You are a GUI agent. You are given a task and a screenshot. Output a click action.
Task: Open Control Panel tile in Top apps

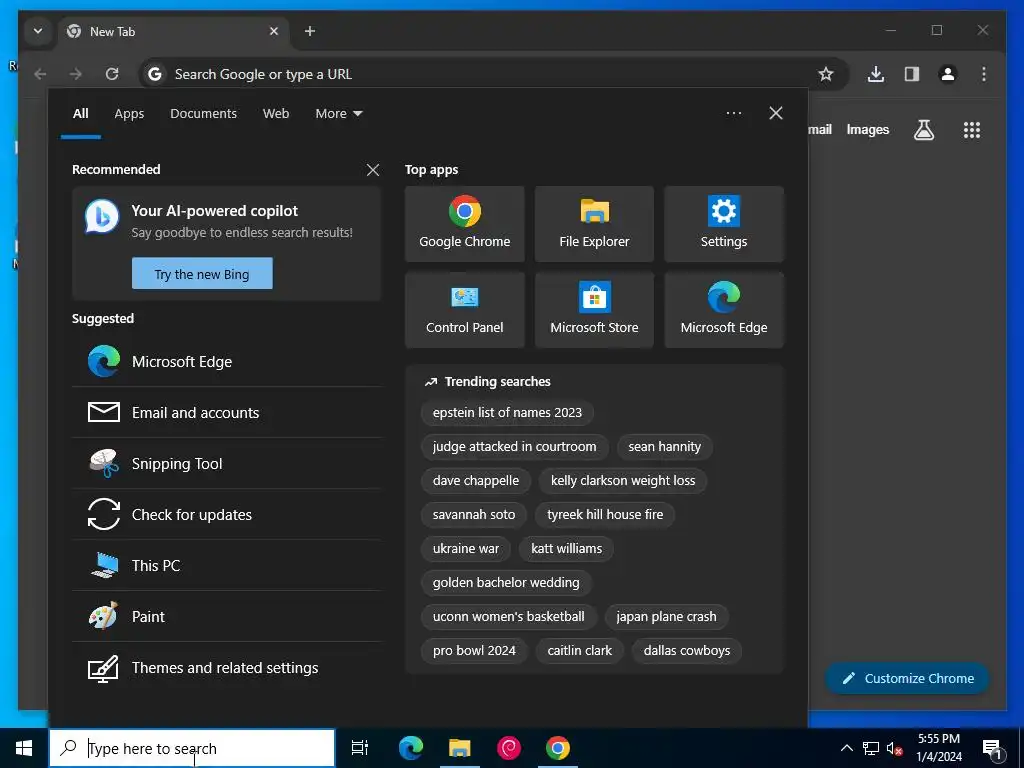(x=464, y=310)
